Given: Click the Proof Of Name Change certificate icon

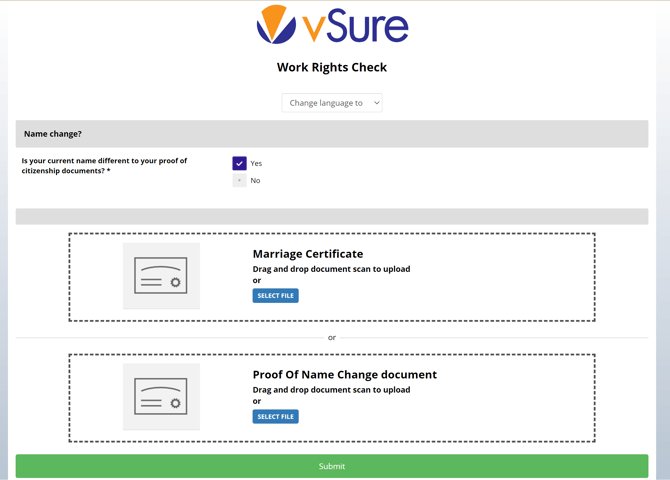Looking at the screenshot, I should coord(161,397).
